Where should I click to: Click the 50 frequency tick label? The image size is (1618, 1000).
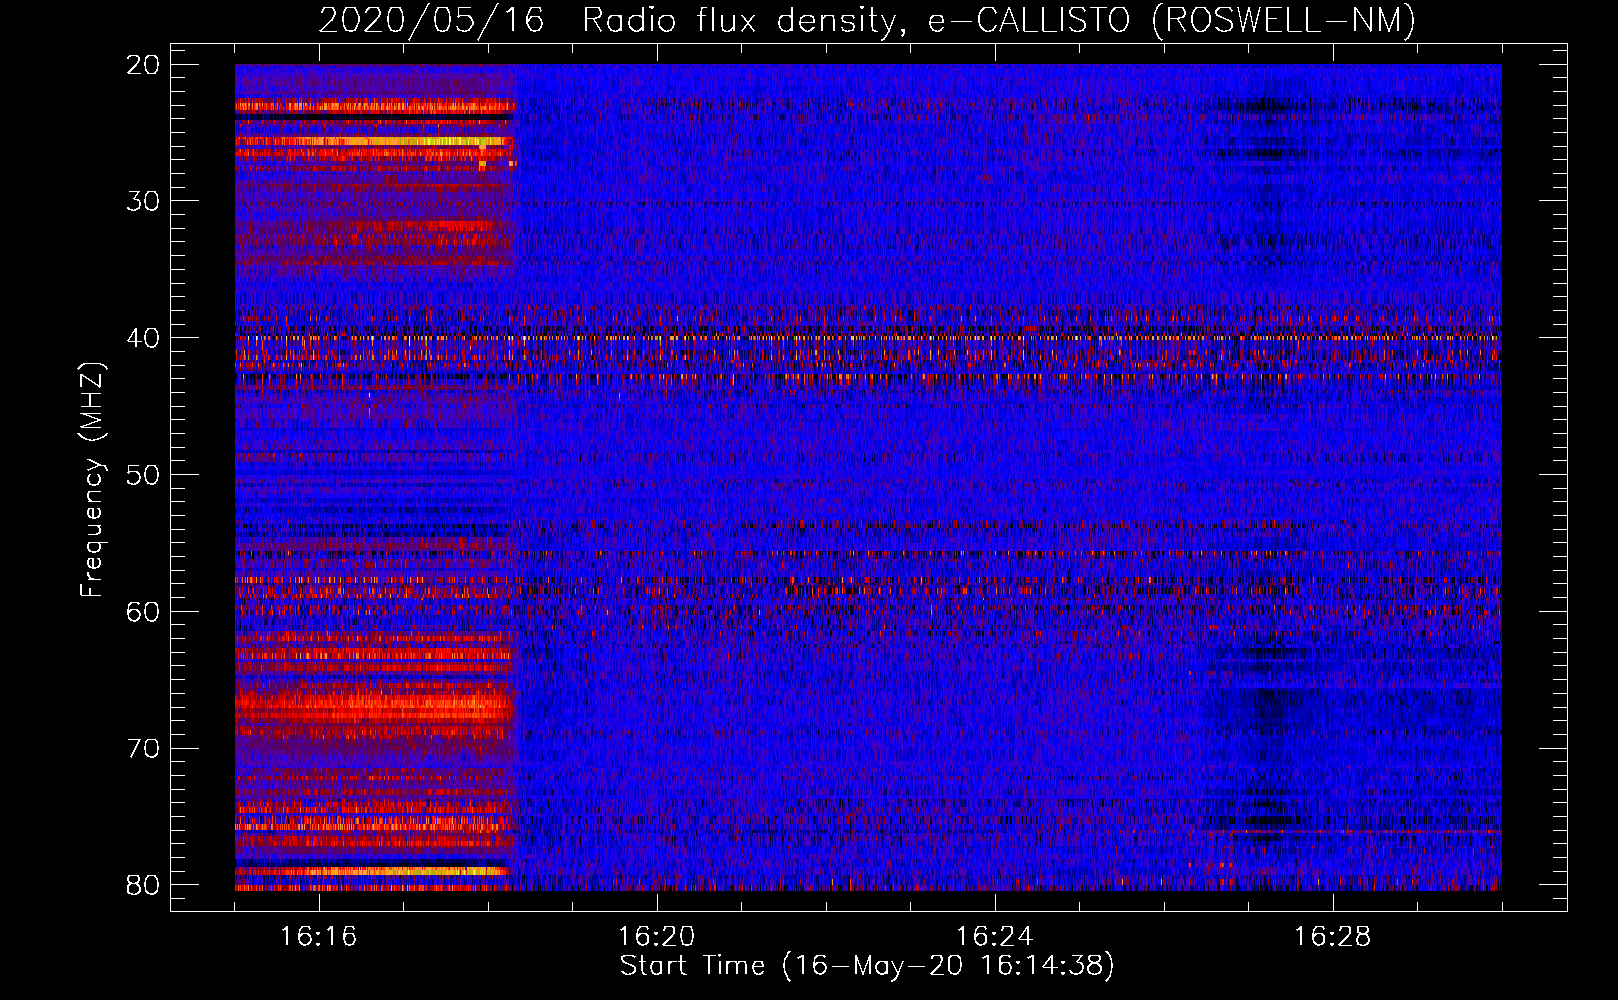click(144, 475)
